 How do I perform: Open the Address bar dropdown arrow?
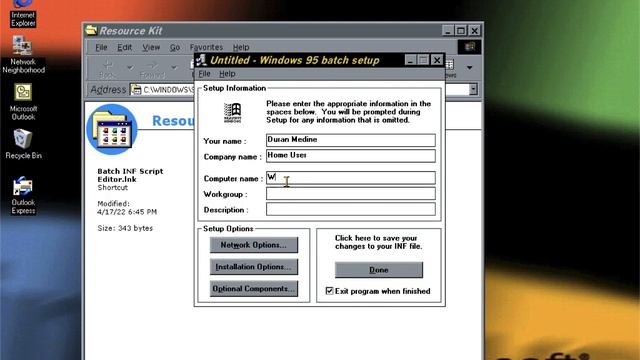tap(473, 89)
